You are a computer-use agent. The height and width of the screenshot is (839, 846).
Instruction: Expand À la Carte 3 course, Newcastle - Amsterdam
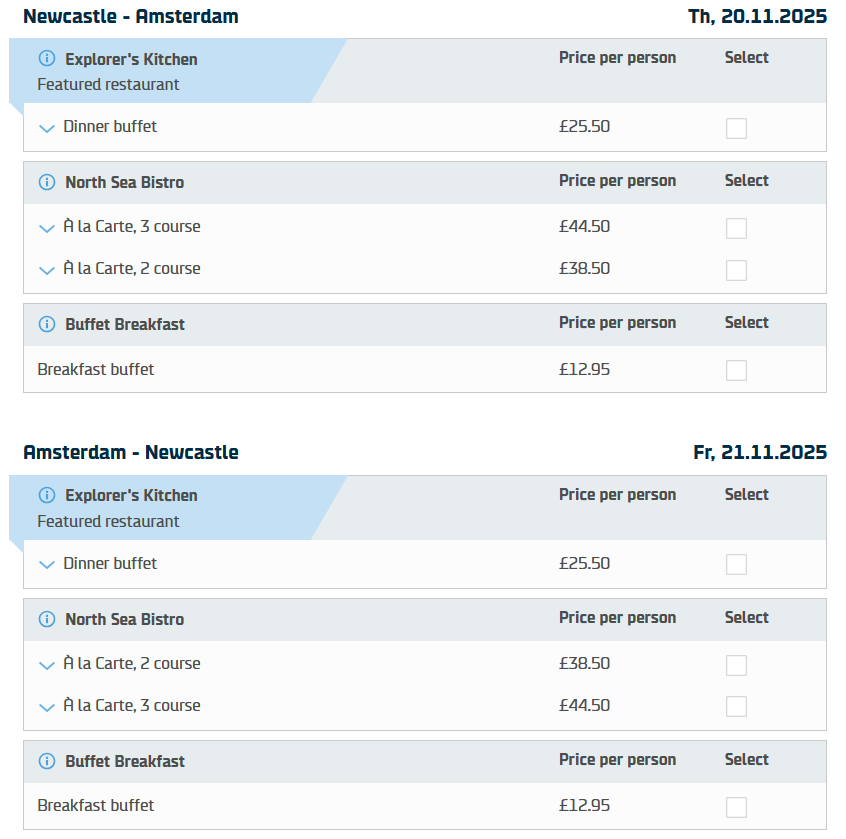pos(46,228)
